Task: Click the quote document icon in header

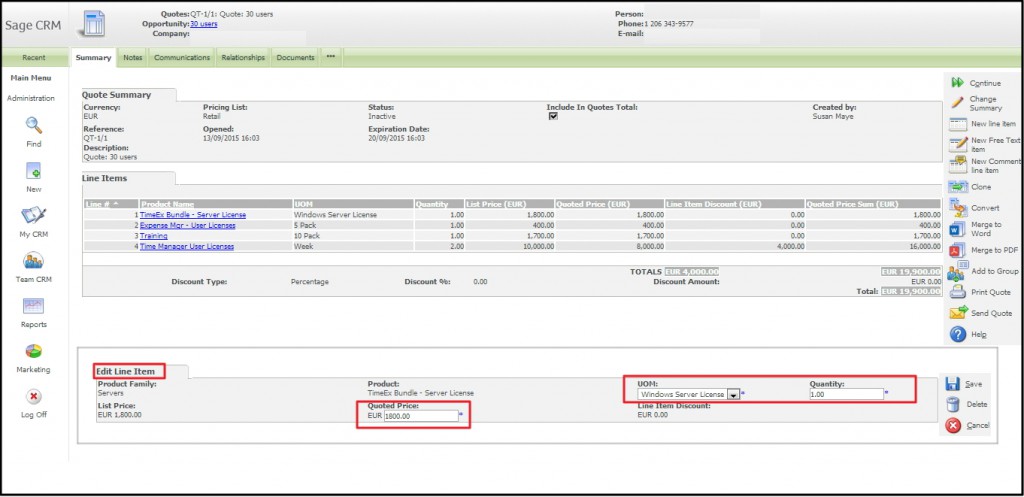Action: click(x=91, y=24)
